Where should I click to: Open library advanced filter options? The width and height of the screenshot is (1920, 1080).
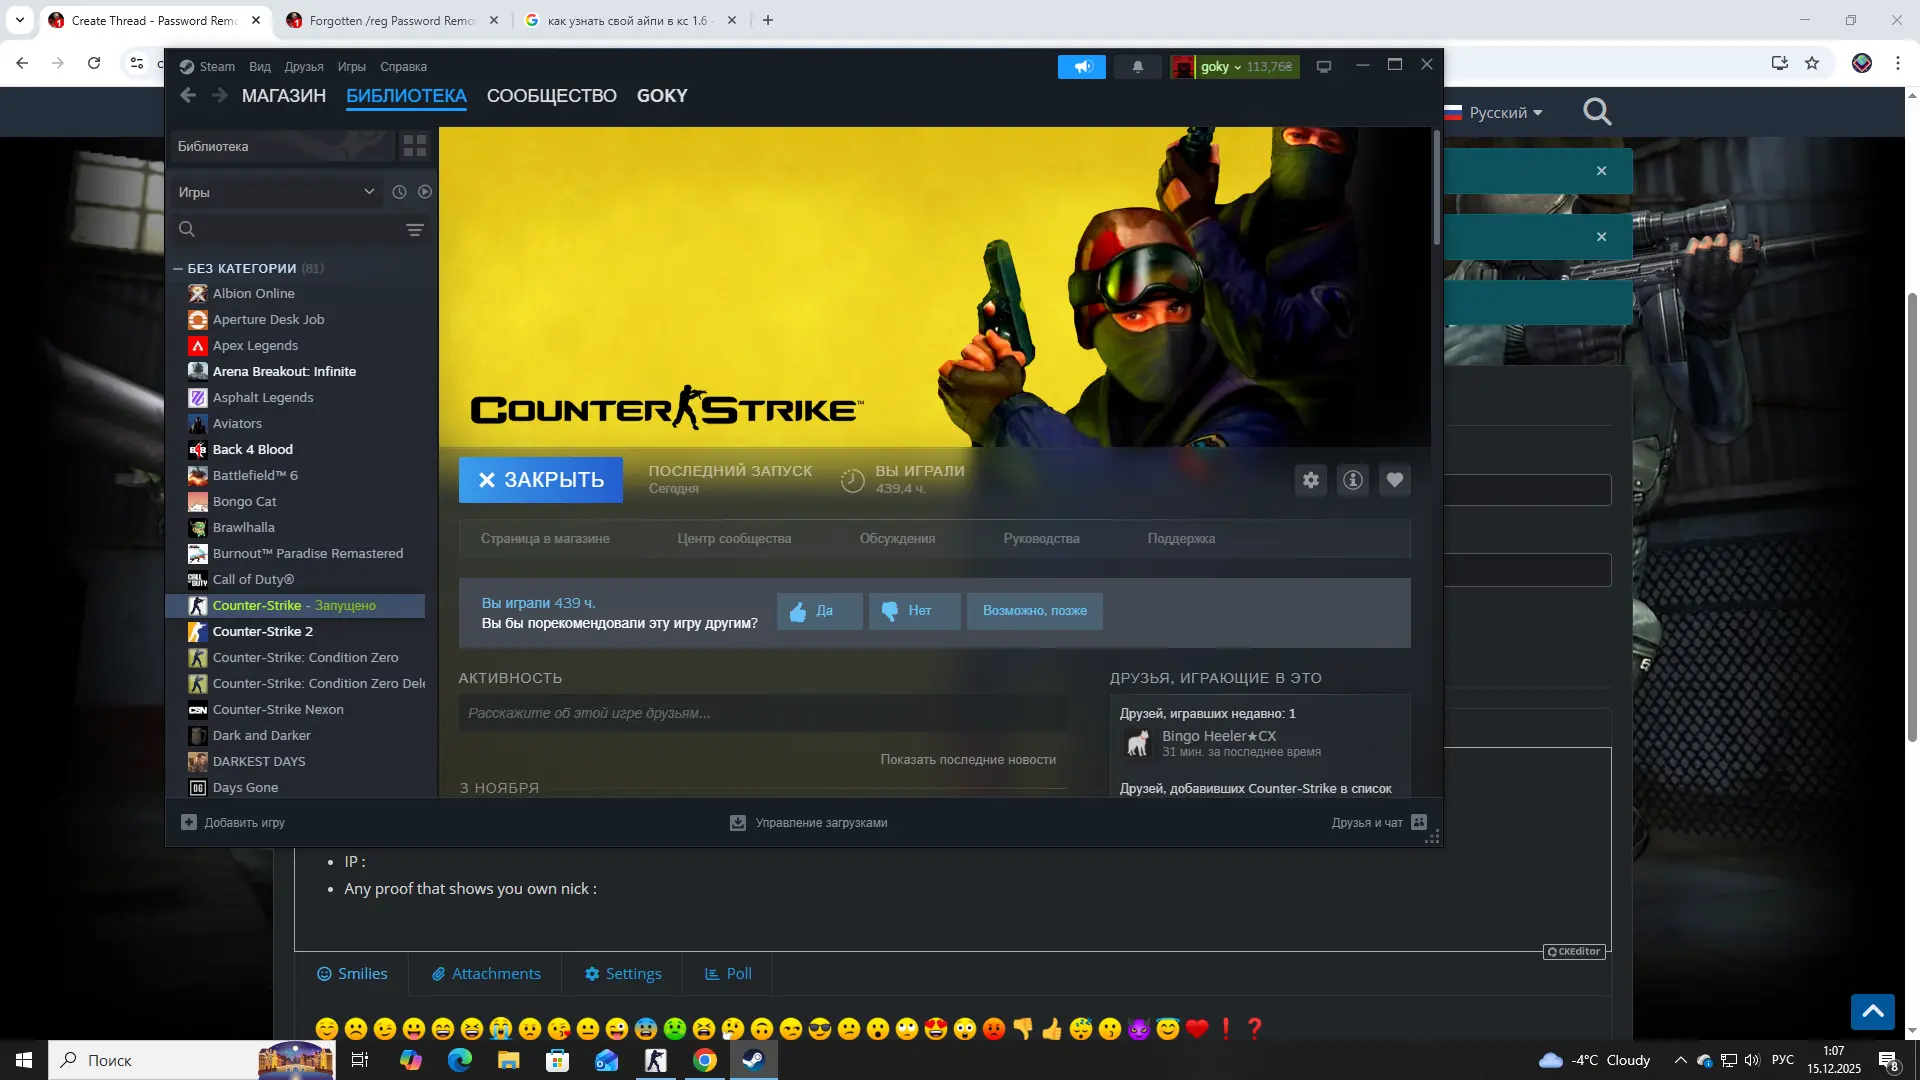[415, 230]
